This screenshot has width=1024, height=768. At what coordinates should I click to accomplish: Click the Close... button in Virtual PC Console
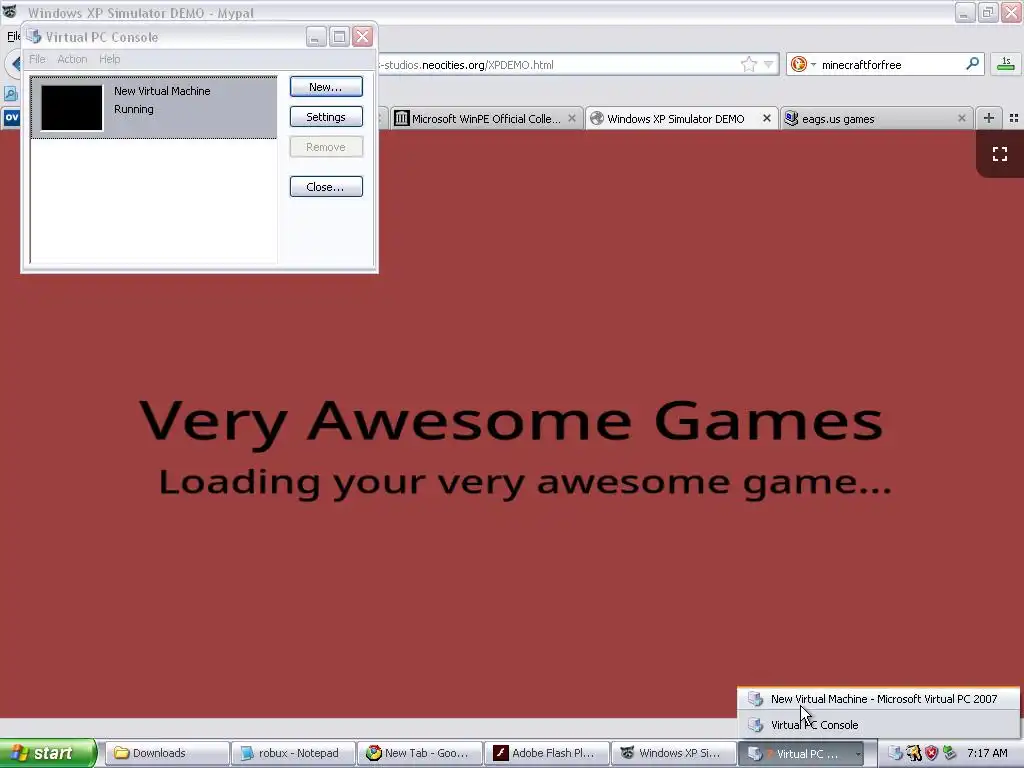click(326, 187)
